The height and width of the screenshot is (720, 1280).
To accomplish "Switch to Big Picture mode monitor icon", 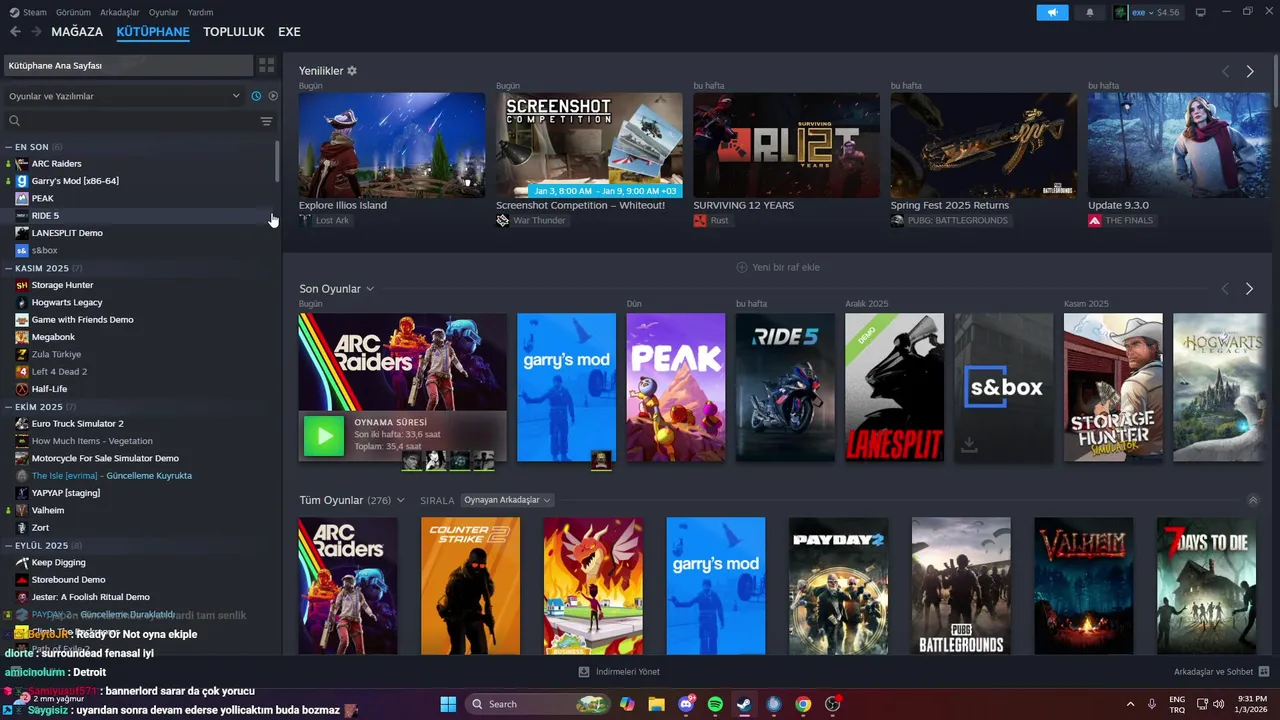I will pyautogui.click(x=1201, y=13).
